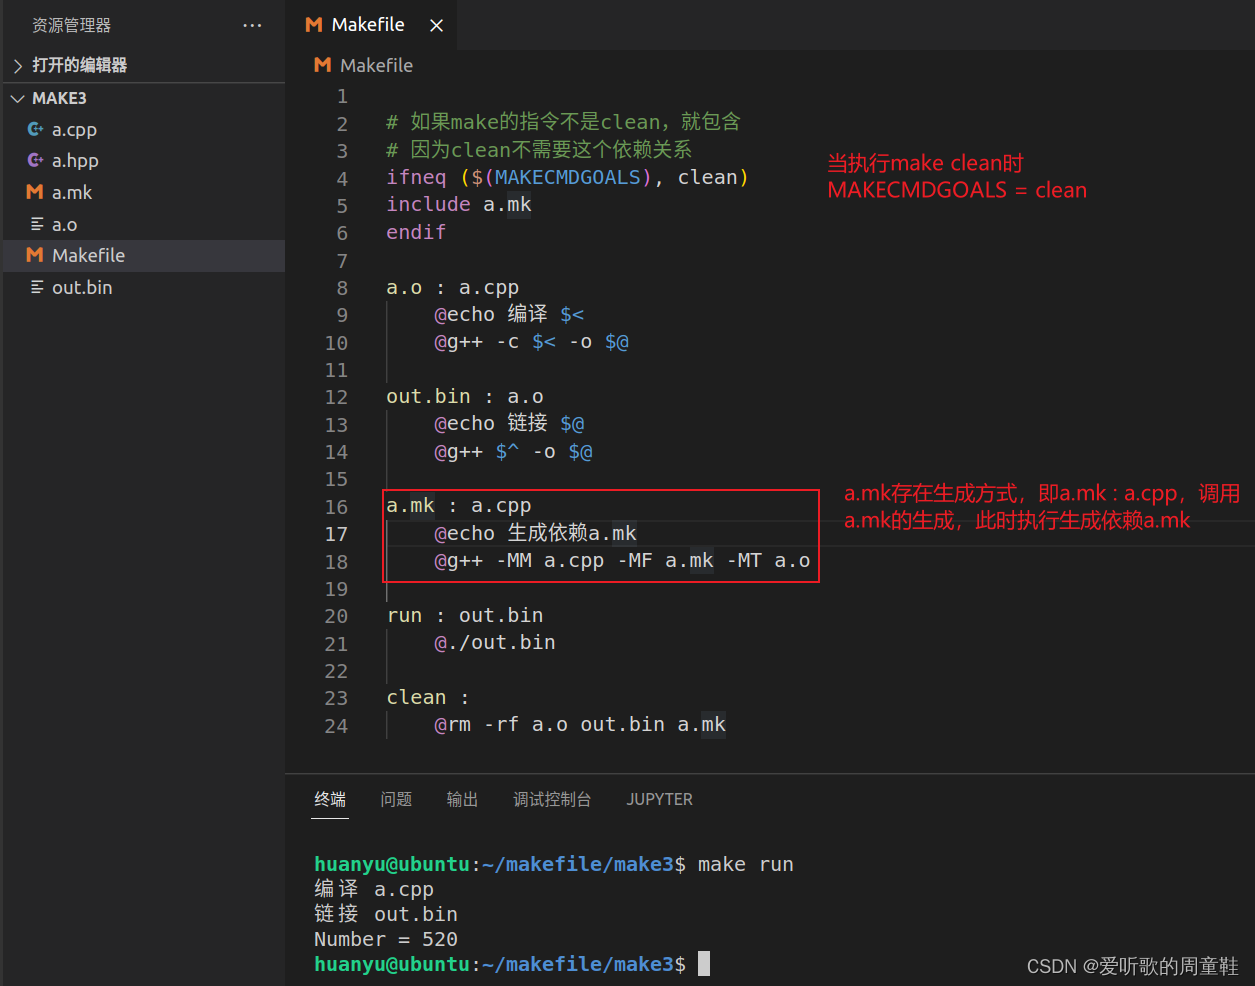Click the 'ifneq ($(MAKECMDGOALS), clean)' line
This screenshot has height=986, width=1255.
(568, 177)
